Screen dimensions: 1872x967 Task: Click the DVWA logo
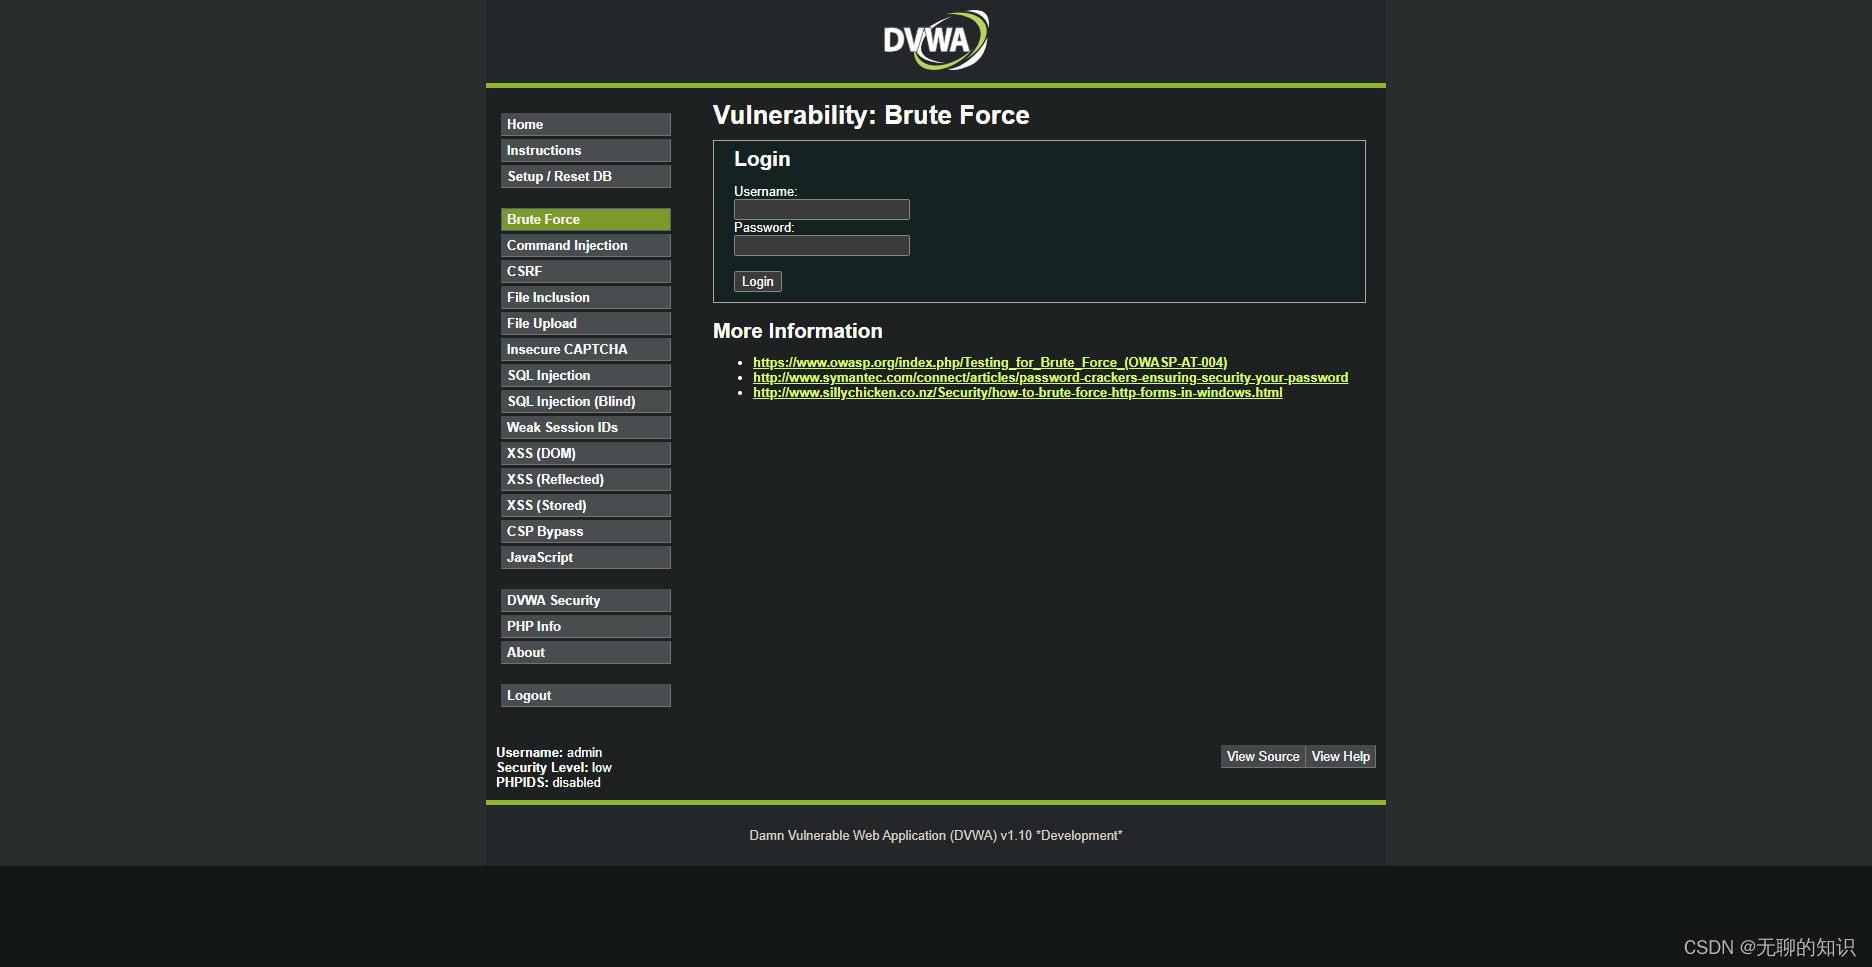coord(935,40)
